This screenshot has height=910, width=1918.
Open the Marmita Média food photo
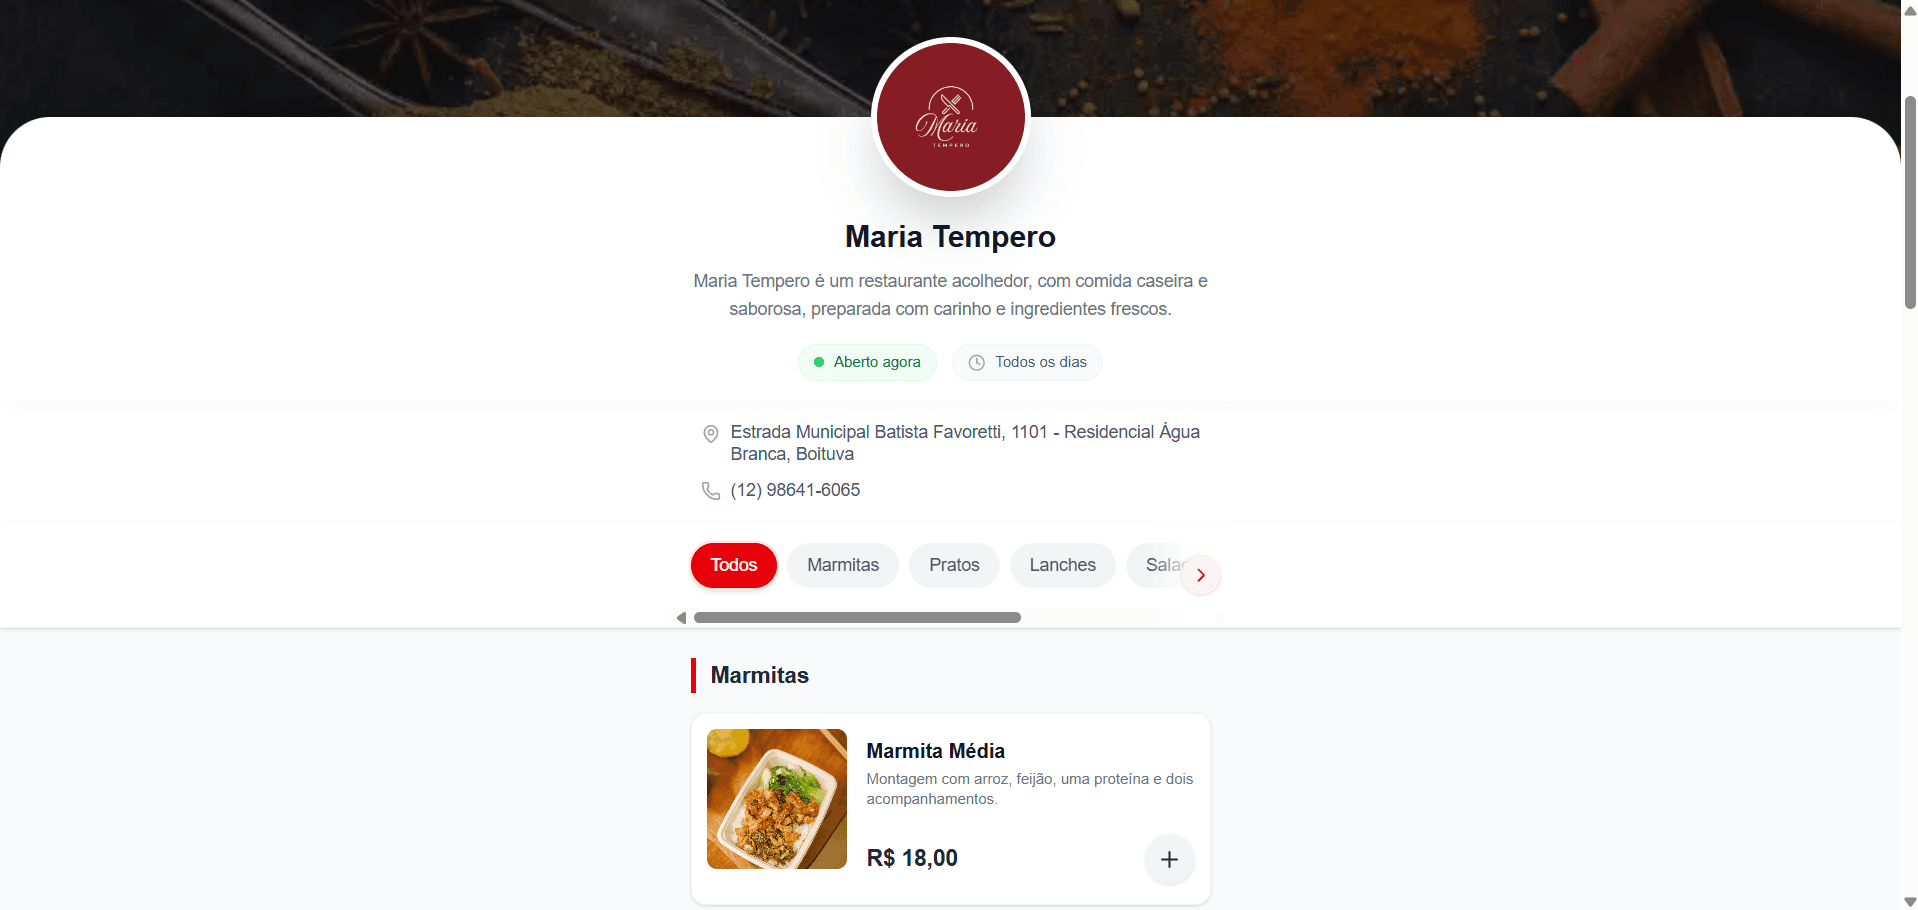click(777, 799)
